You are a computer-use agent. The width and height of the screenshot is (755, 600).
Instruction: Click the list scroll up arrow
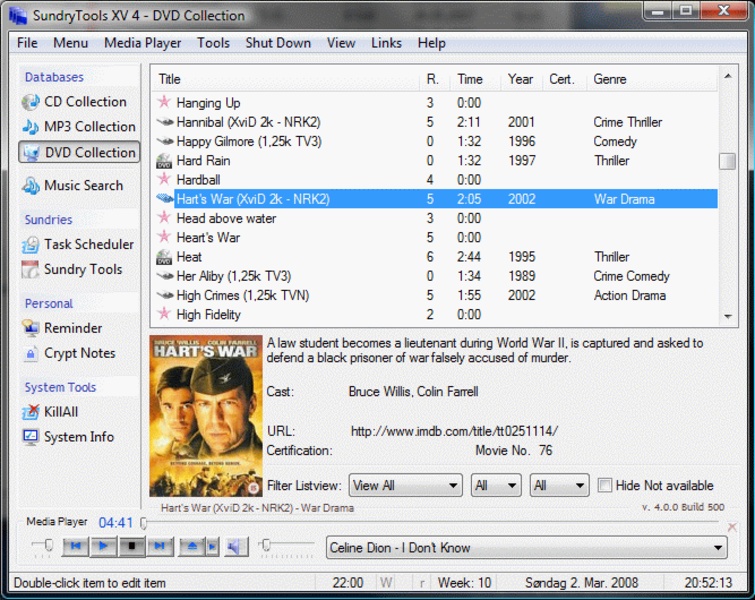(728, 76)
